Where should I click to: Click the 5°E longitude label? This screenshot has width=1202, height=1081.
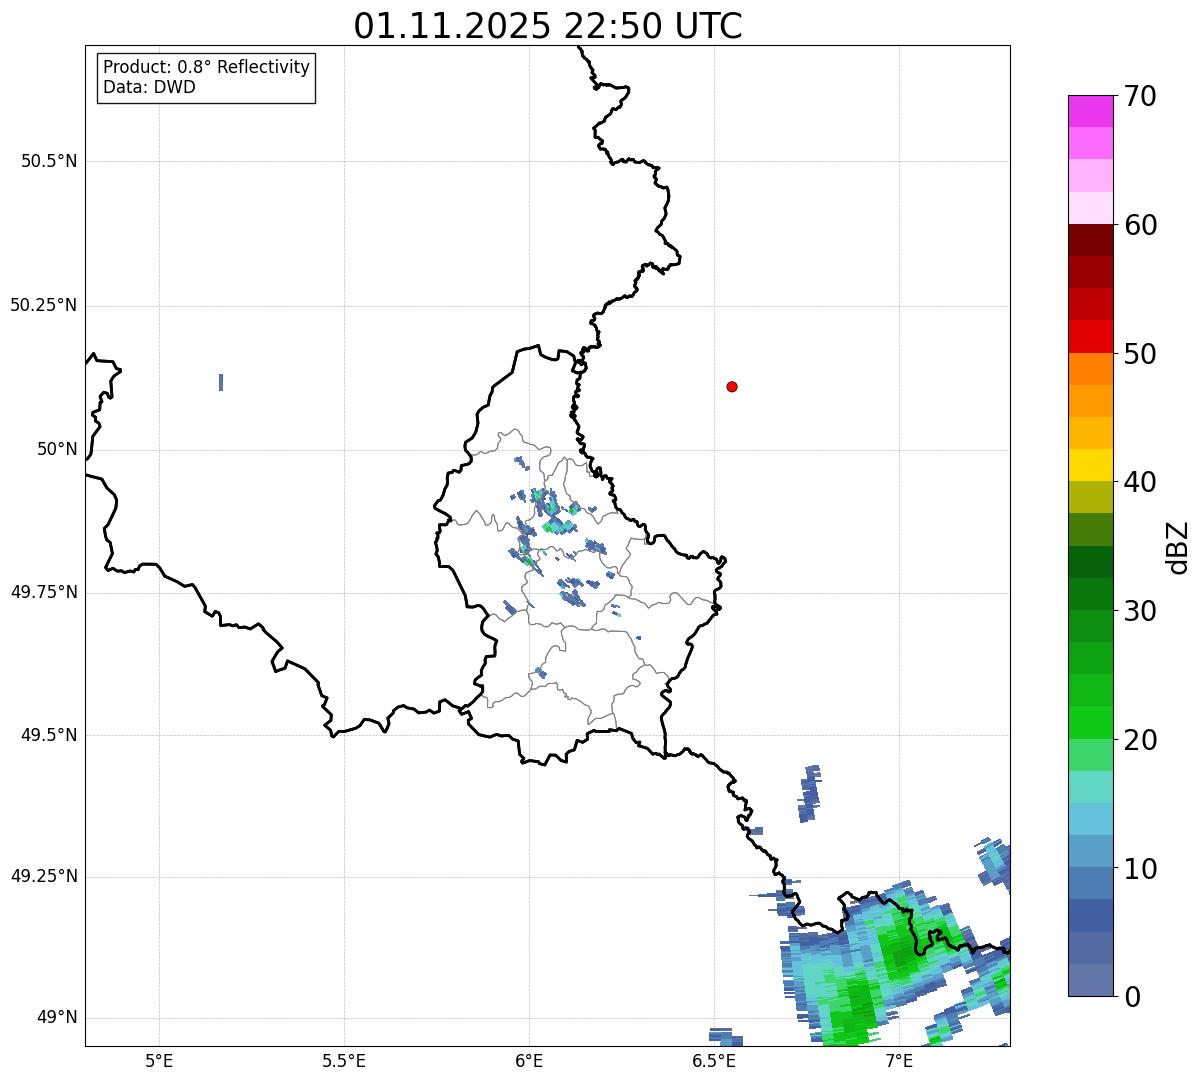[x=159, y=1061]
